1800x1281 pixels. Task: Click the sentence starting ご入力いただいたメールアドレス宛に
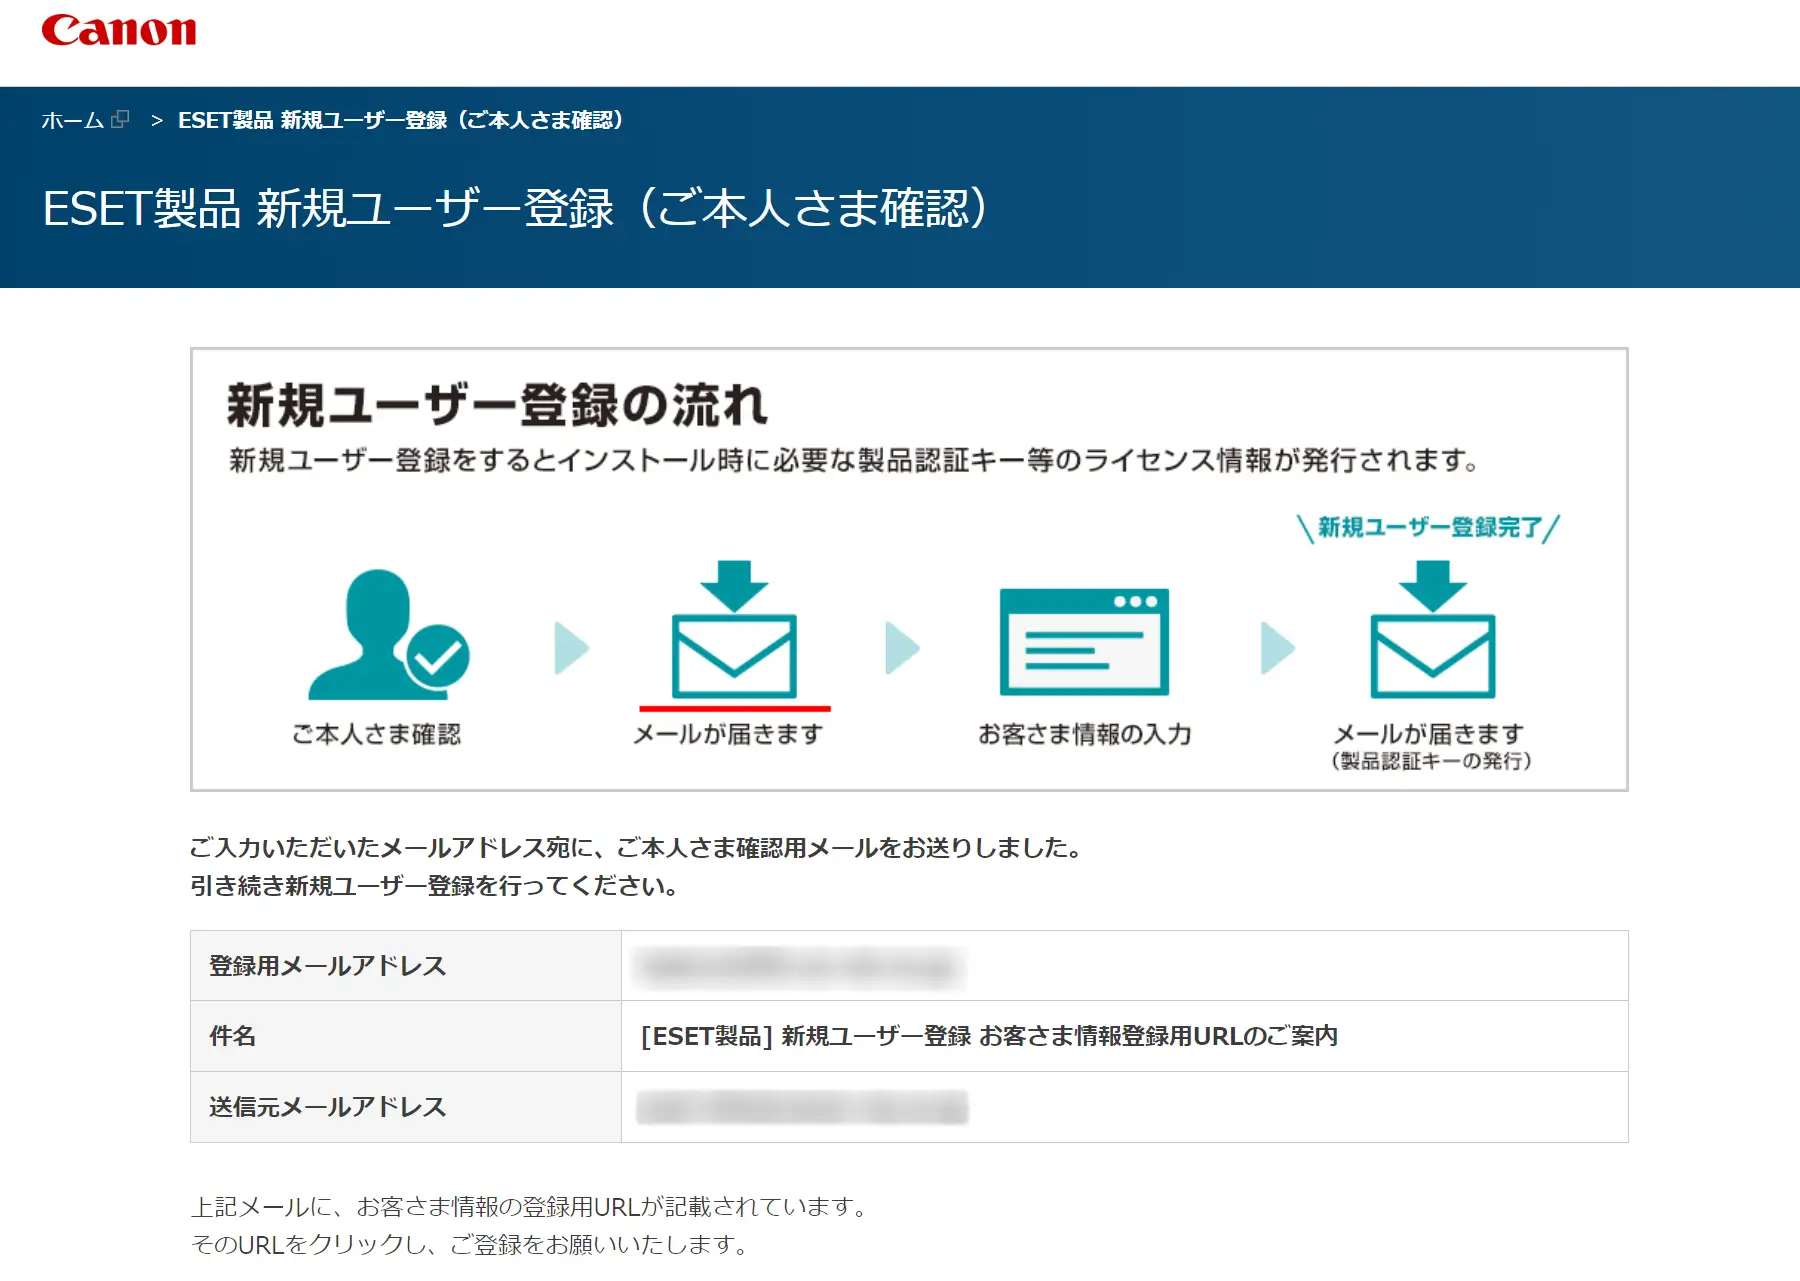pos(637,848)
